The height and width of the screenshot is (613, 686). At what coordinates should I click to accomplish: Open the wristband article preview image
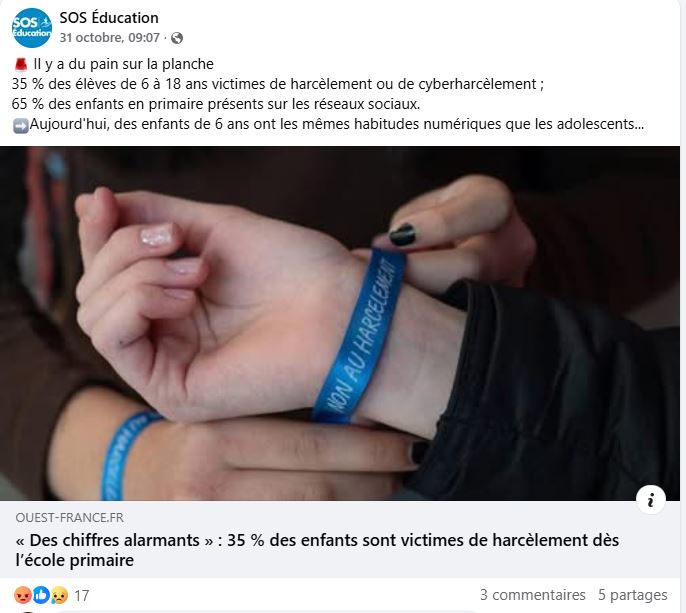pos(340,323)
